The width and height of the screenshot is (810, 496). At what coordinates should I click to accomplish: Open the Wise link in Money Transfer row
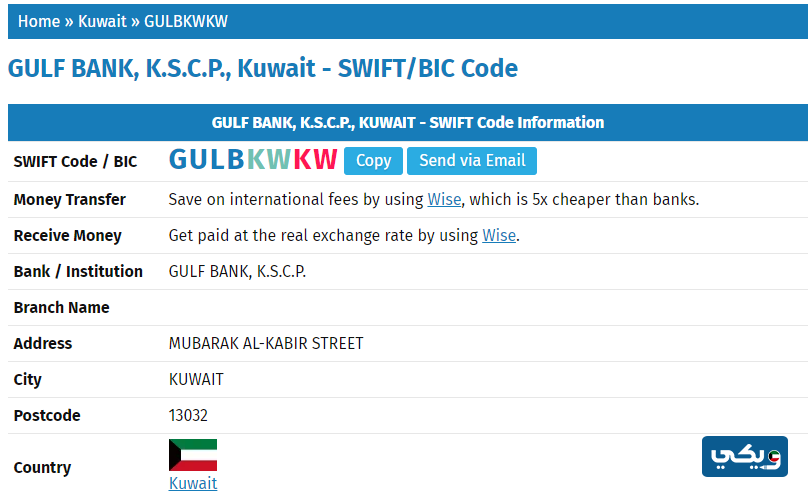point(444,199)
